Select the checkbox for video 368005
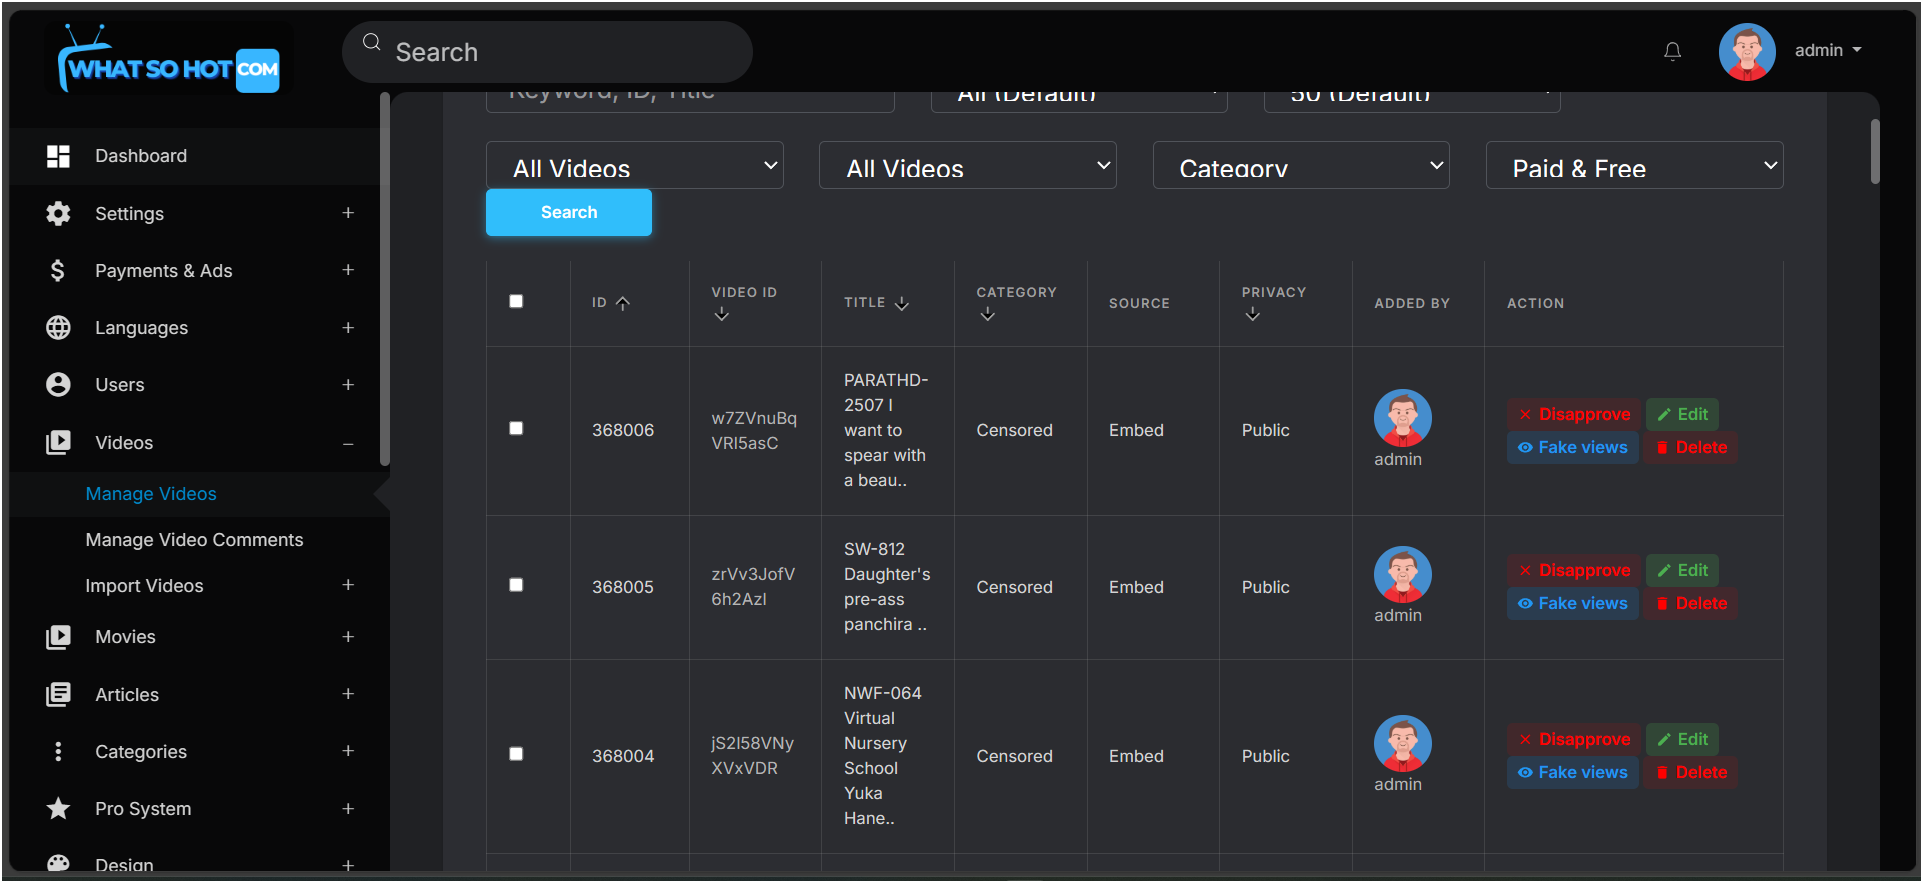The width and height of the screenshot is (1923, 883). 516,585
